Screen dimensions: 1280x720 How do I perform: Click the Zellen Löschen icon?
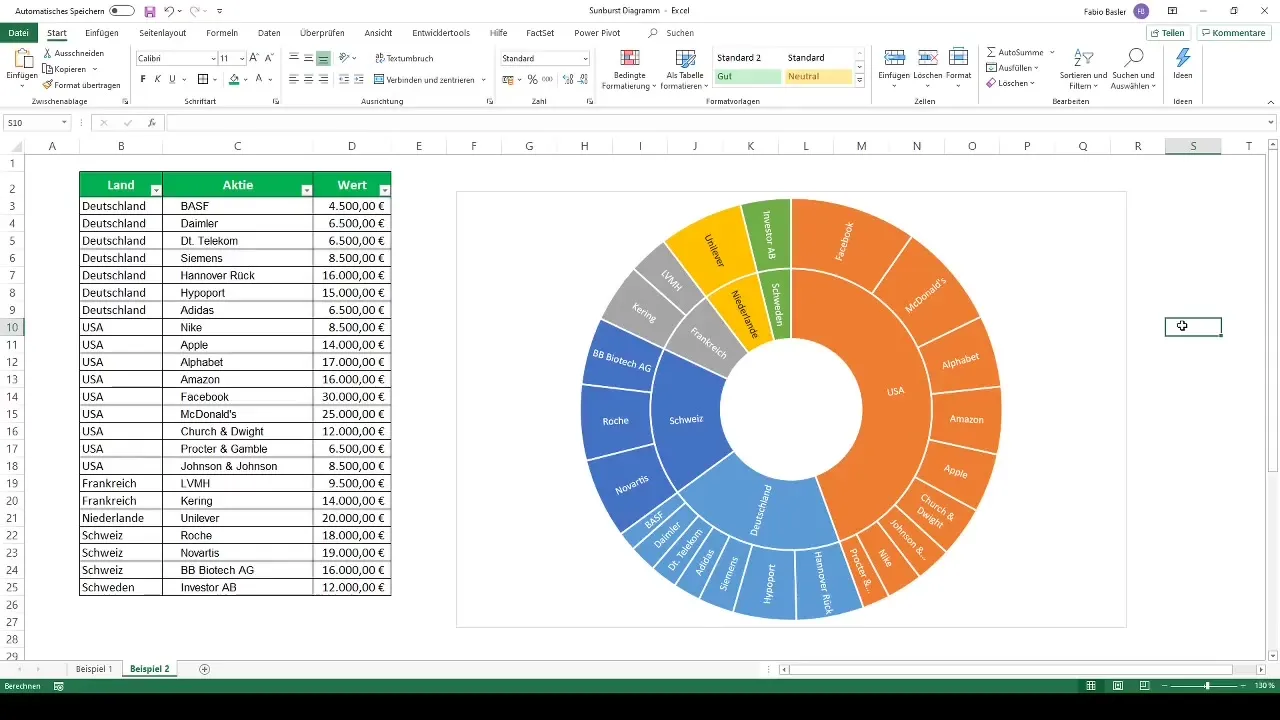pos(927,57)
